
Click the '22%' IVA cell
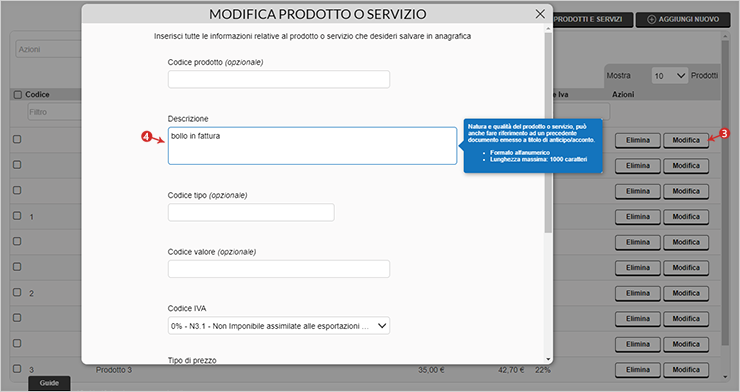point(543,370)
